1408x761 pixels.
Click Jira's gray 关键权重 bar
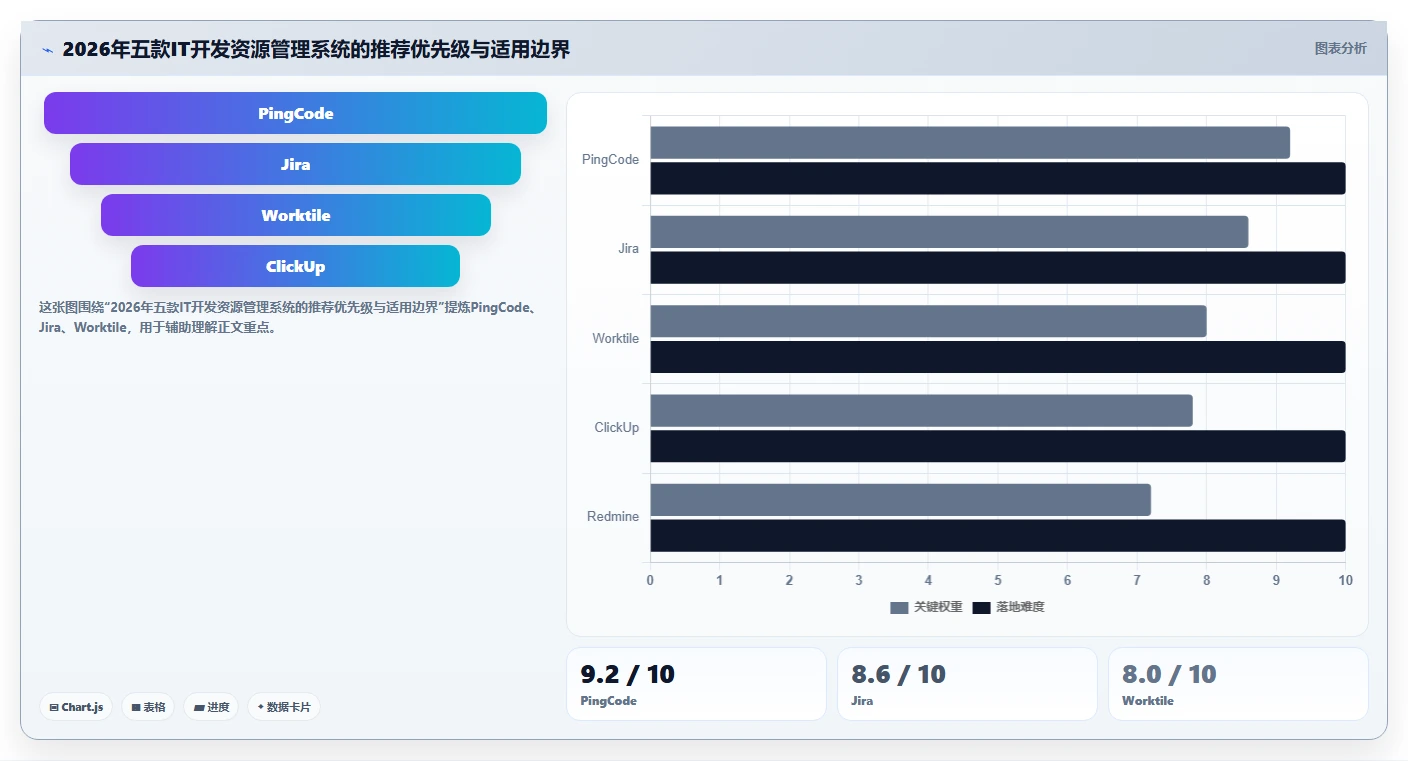[949, 232]
